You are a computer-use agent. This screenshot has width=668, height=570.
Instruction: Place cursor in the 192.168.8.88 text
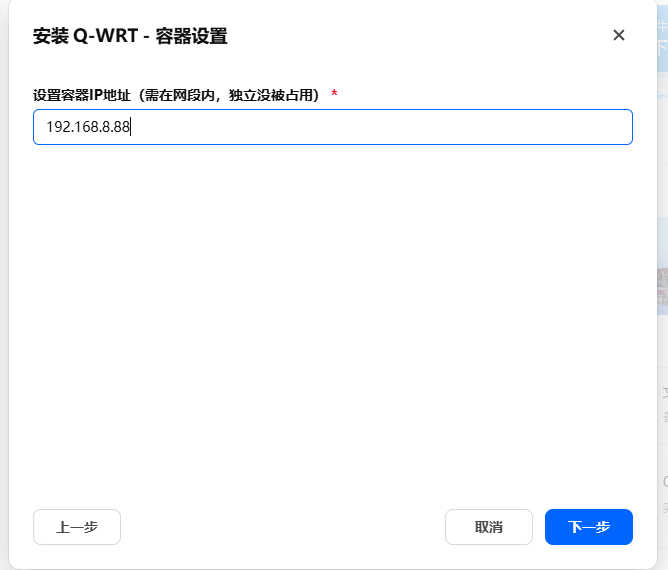click(x=88, y=127)
